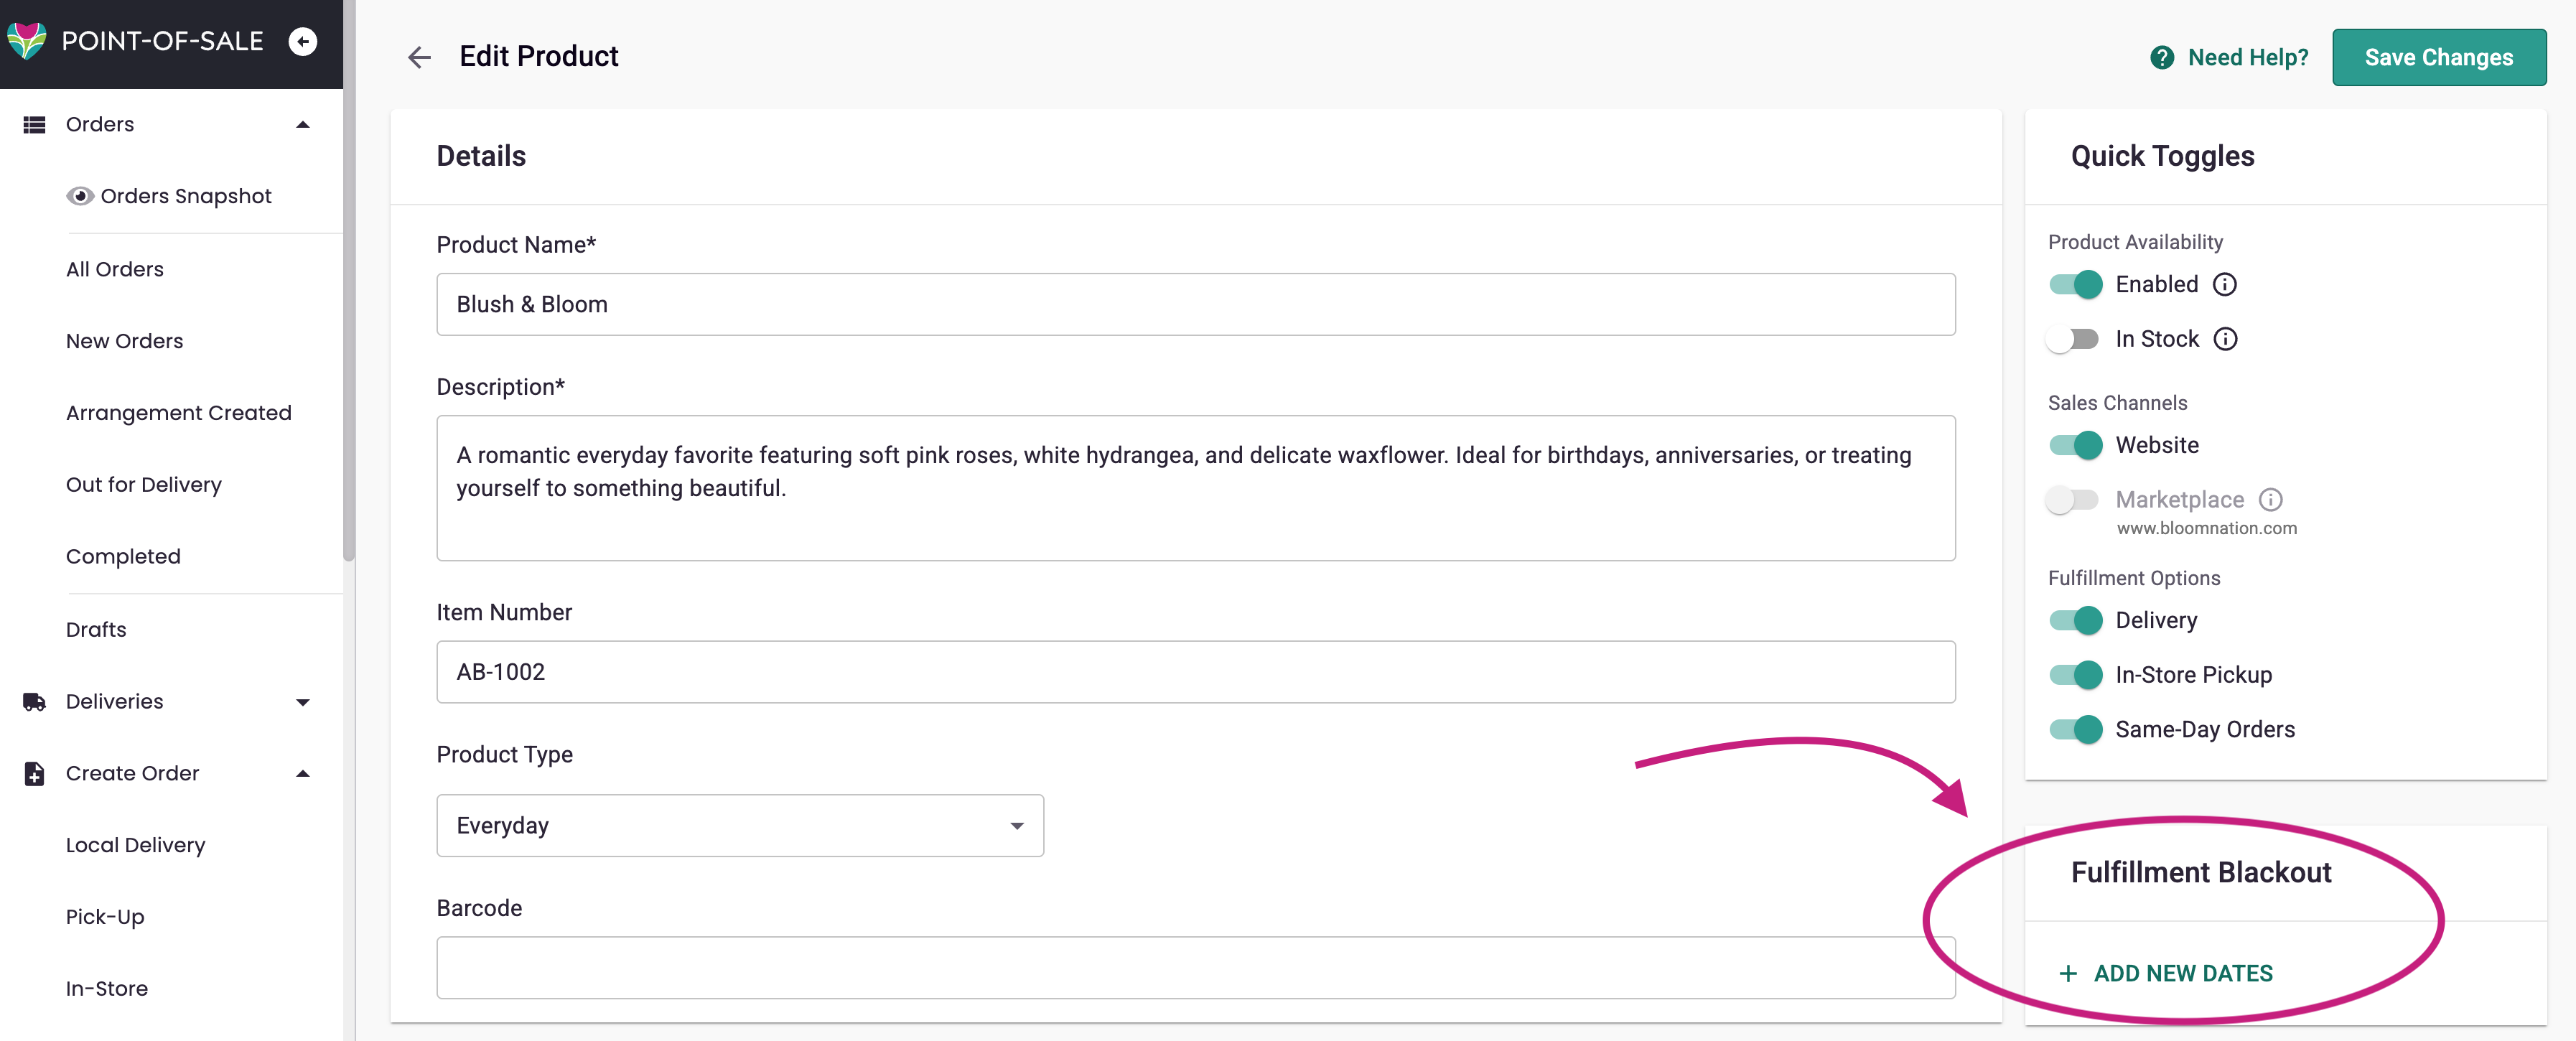This screenshot has height=1041, width=2576.
Task: Click the back arrow beside Edit Product
Action: [x=419, y=57]
